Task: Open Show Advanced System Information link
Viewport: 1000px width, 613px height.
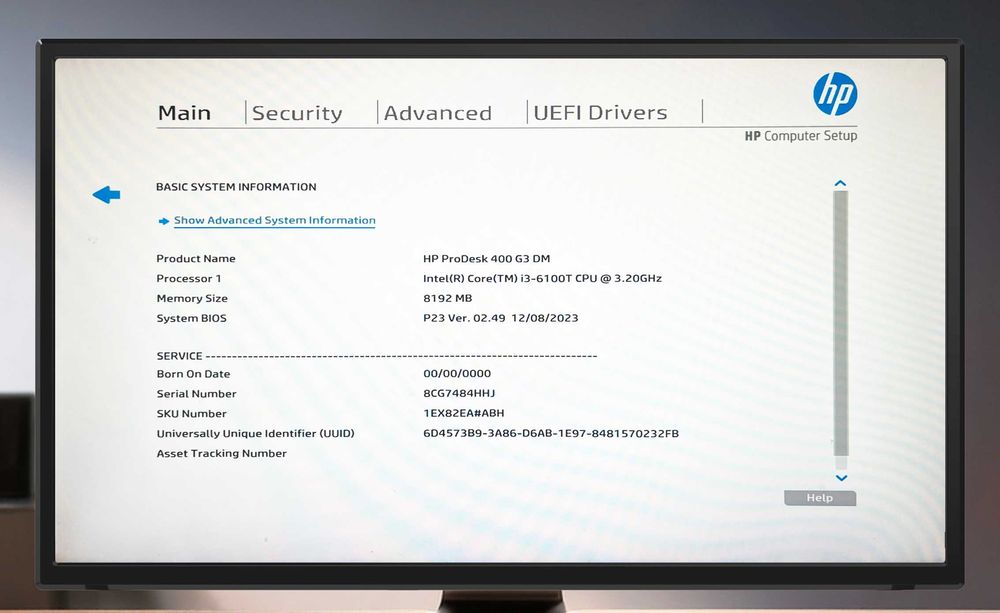Action: point(275,220)
